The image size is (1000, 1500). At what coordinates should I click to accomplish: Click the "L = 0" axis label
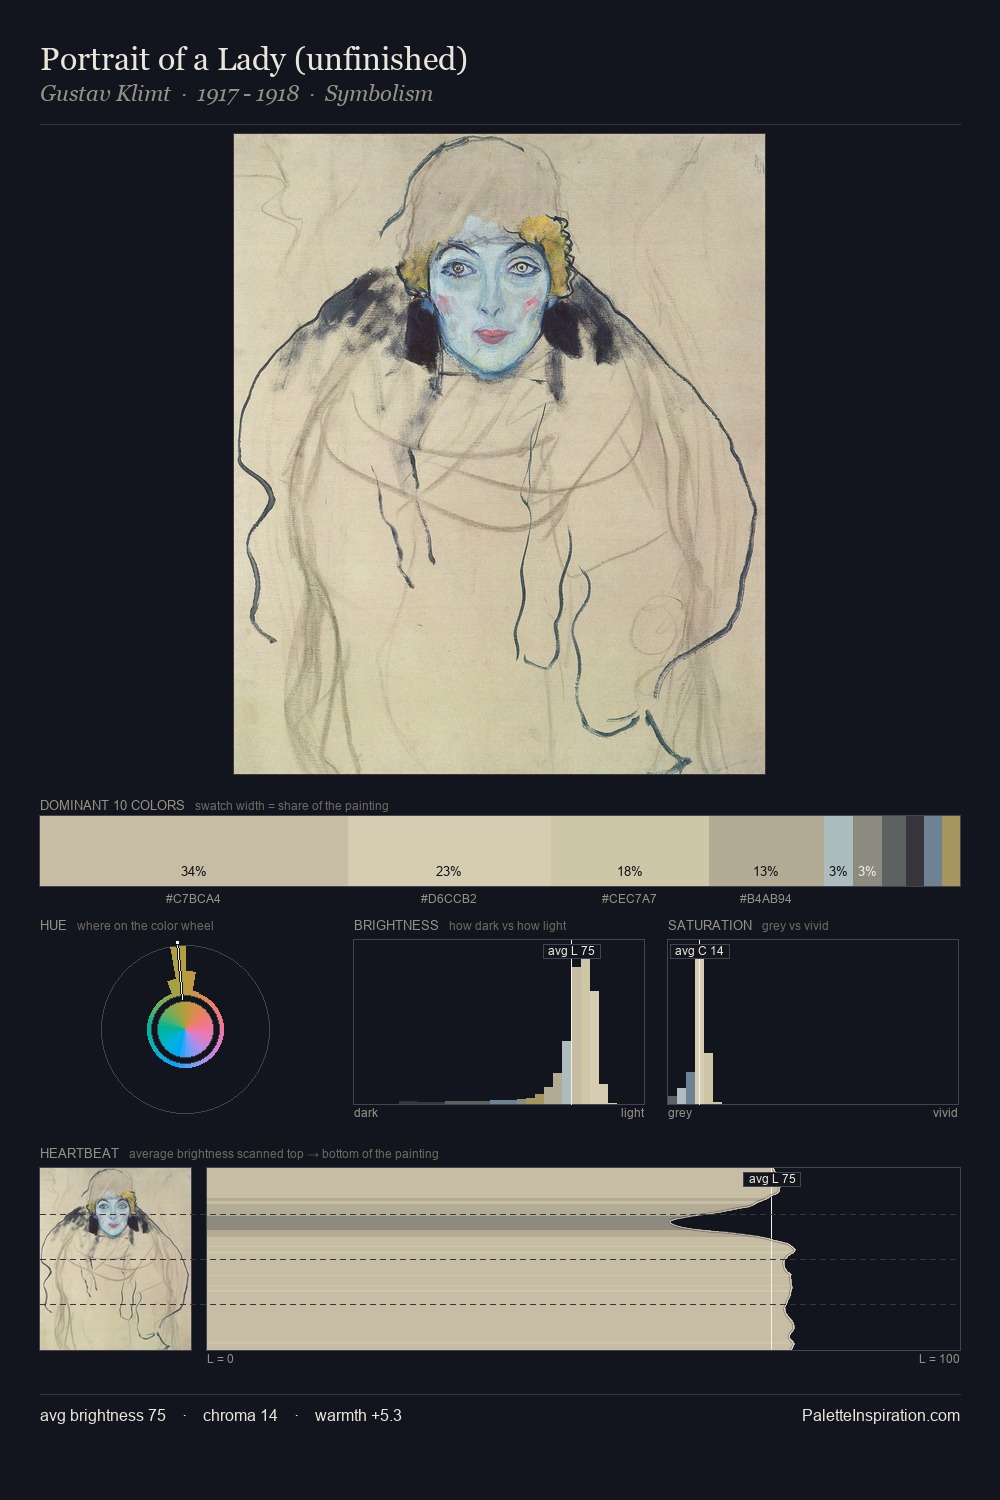pos(220,1359)
